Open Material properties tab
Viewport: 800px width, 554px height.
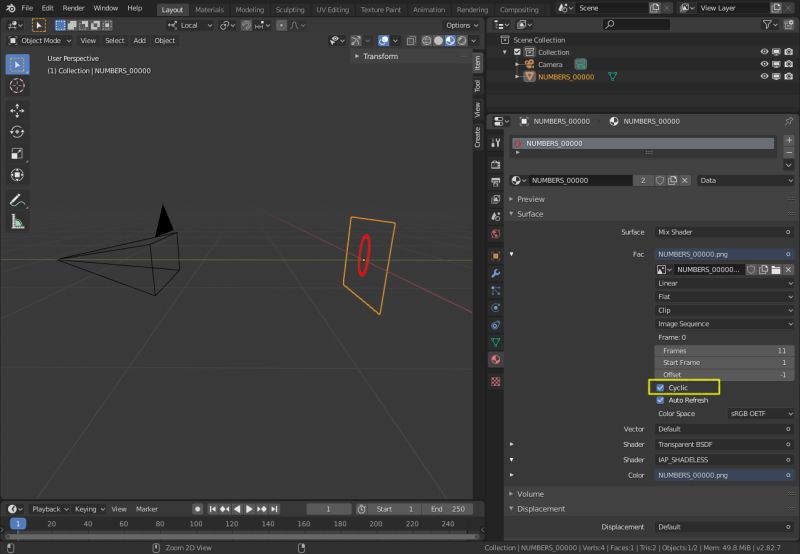click(x=495, y=360)
